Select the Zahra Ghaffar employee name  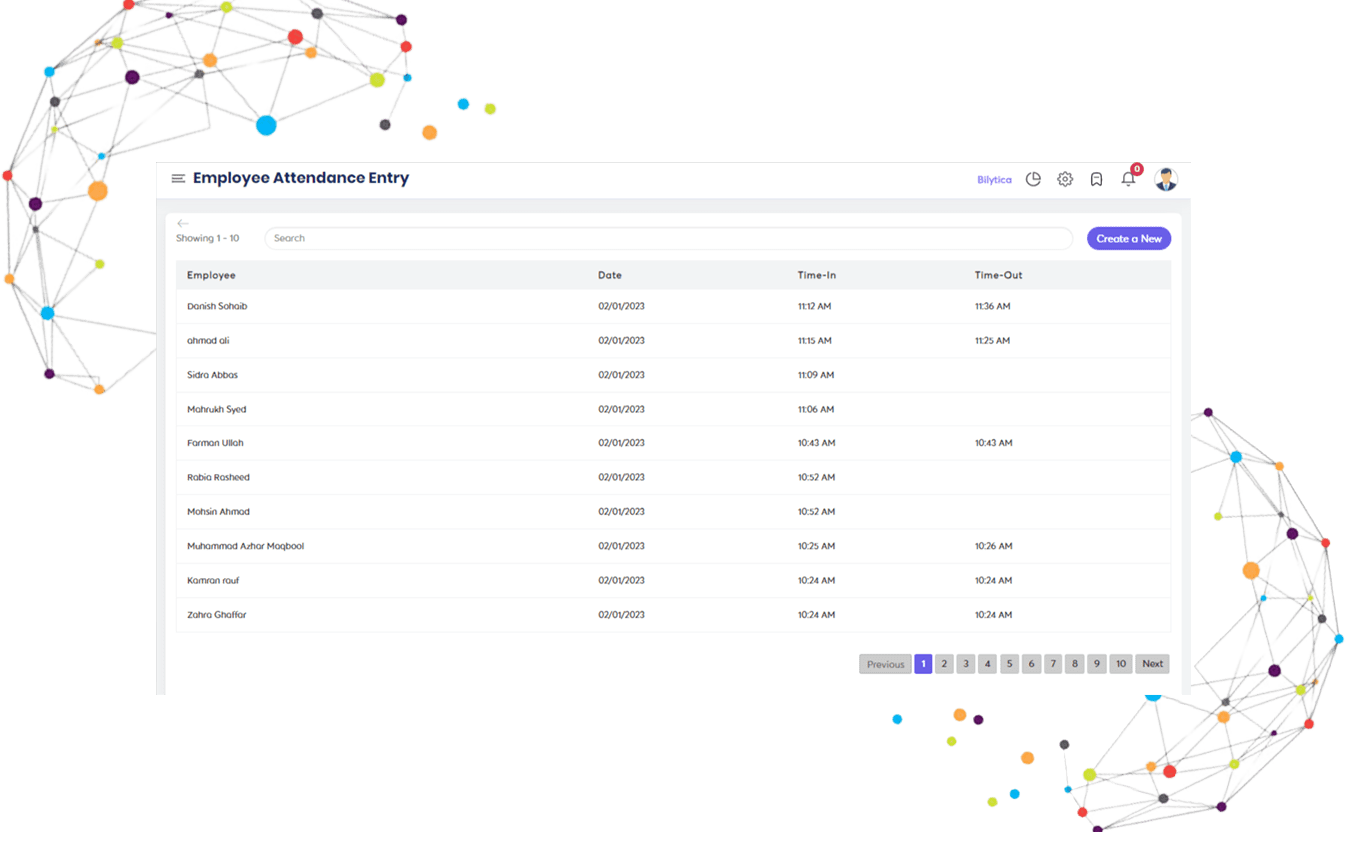(216, 615)
